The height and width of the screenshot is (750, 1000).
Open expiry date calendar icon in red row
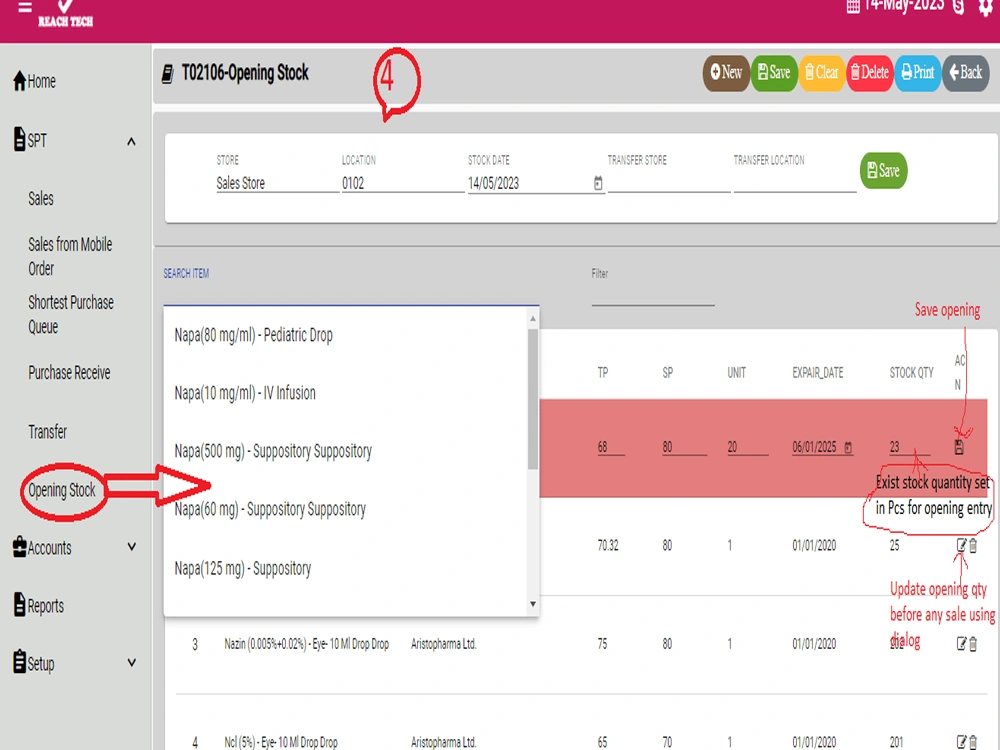coord(848,447)
